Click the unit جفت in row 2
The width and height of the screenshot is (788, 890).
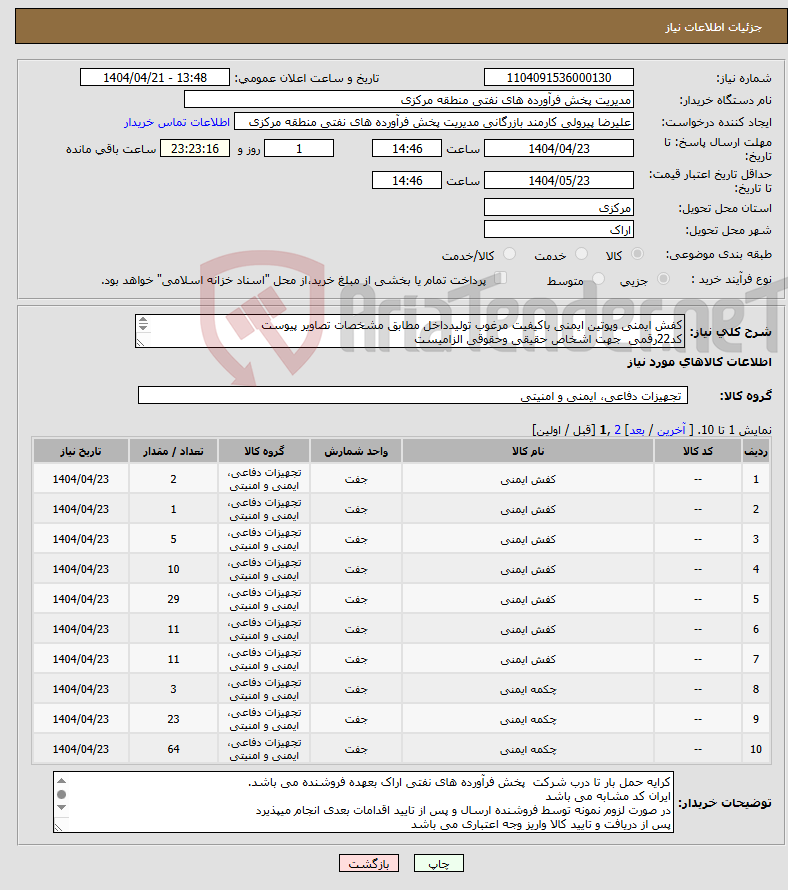coord(356,509)
